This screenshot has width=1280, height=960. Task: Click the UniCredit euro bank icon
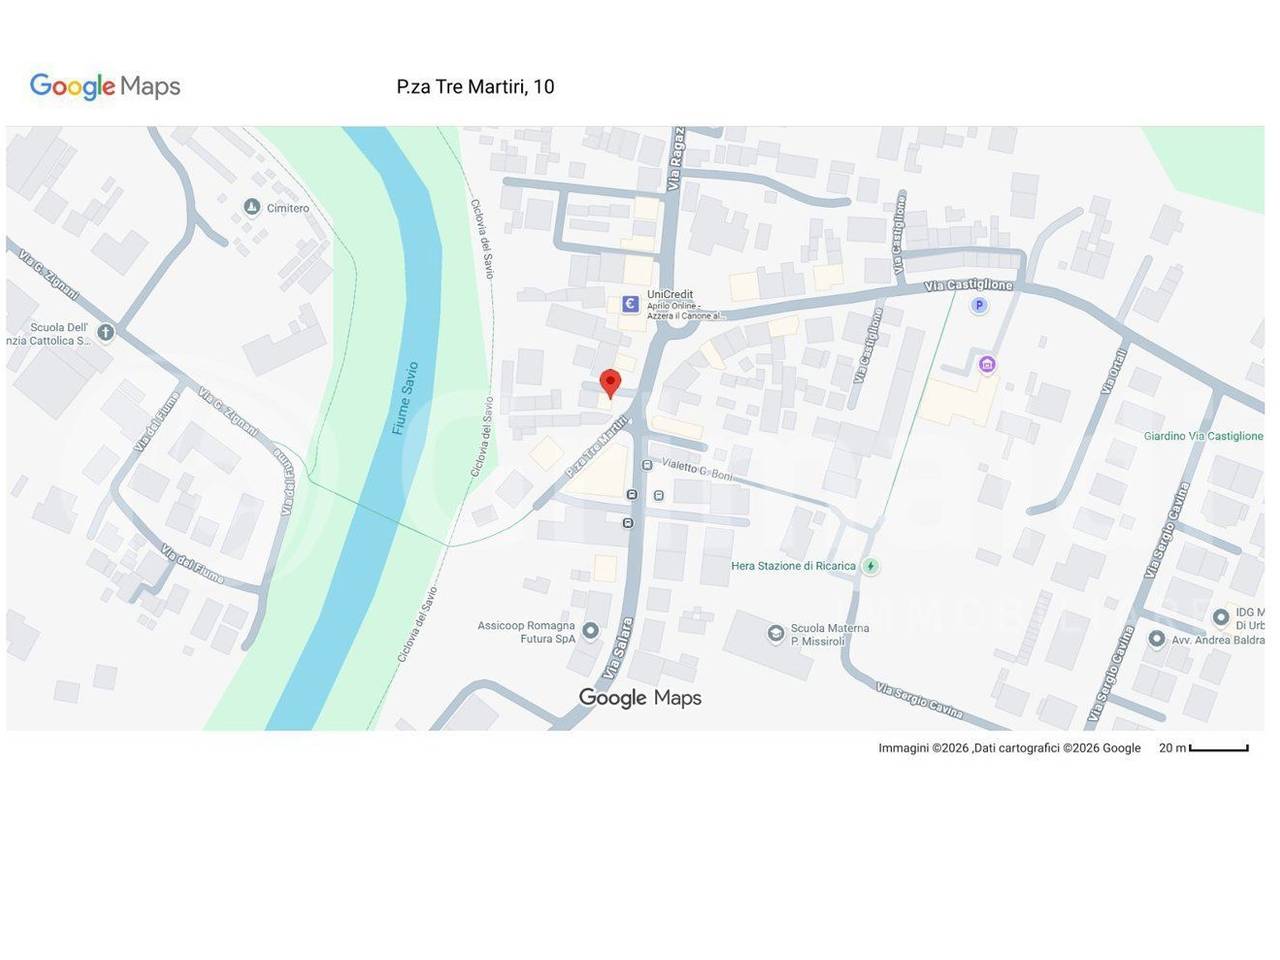click(630, 304)
